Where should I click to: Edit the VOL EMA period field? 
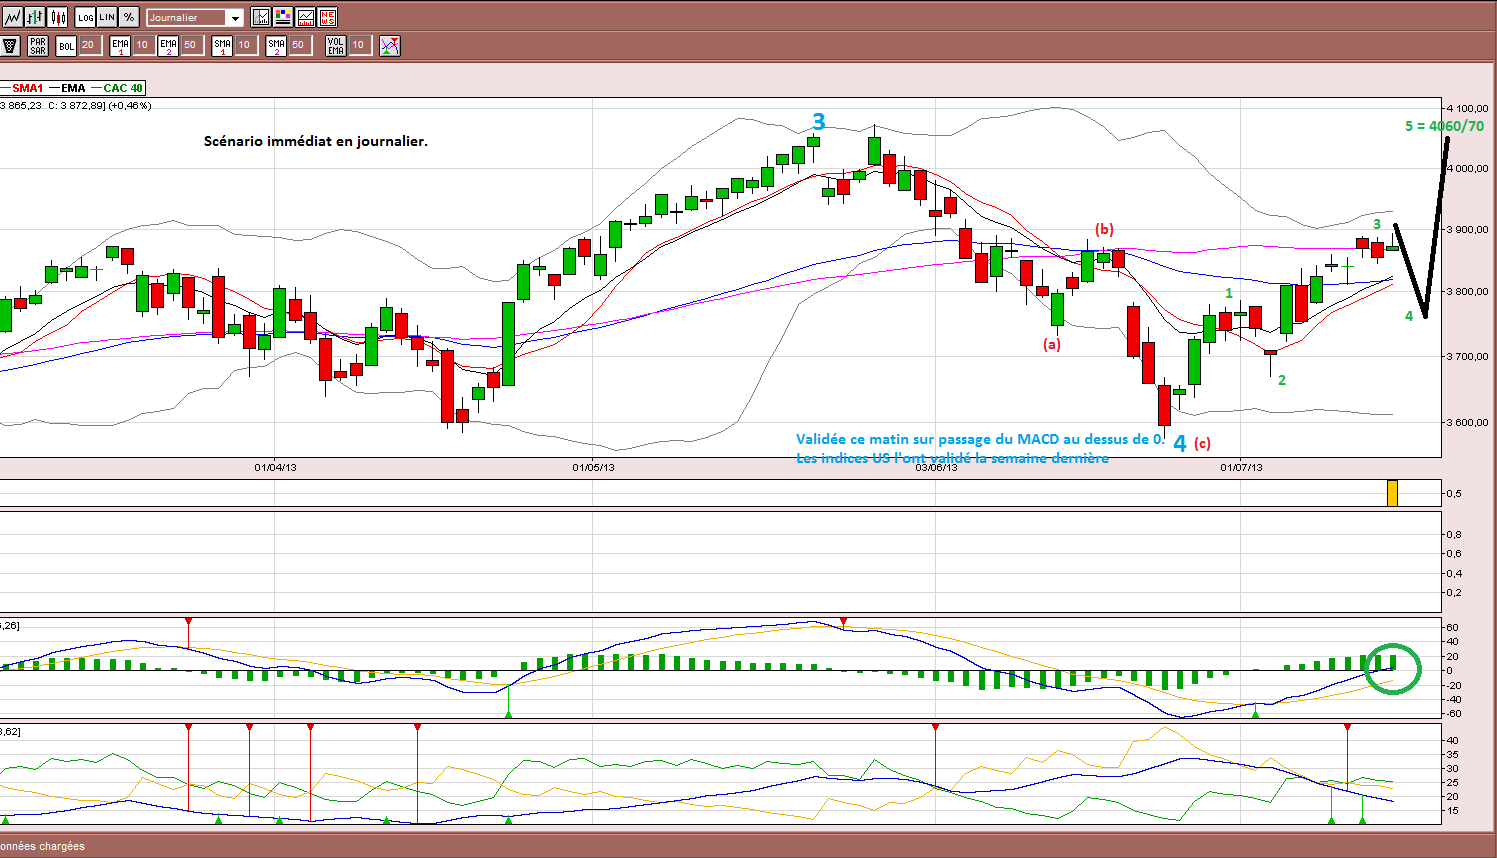click(360, 46)
